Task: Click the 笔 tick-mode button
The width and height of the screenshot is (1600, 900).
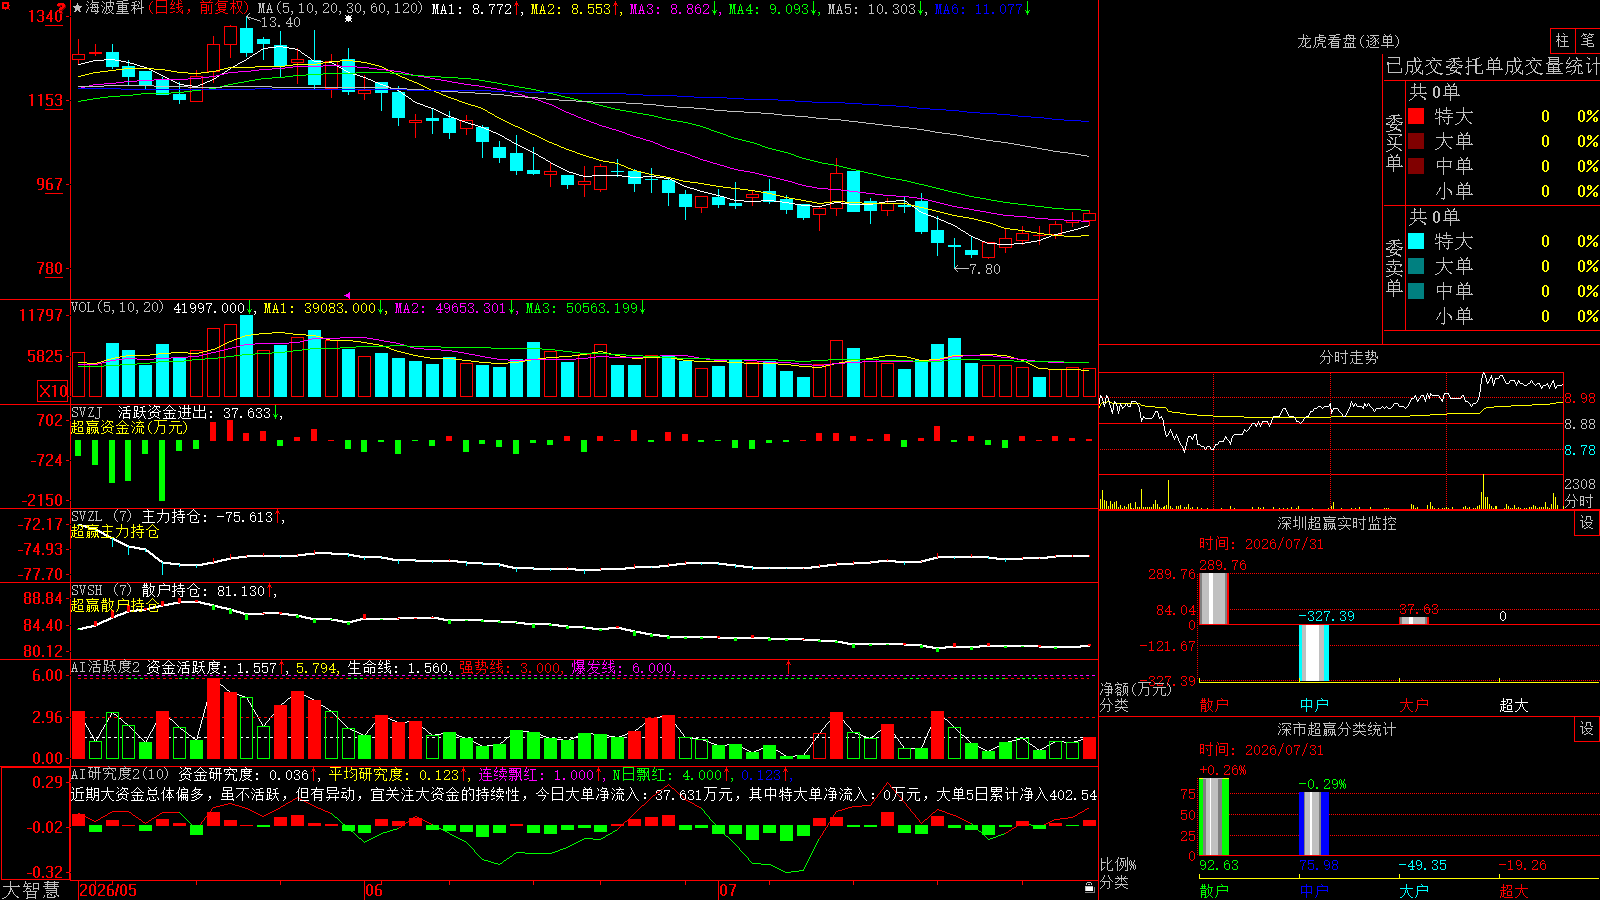Action: (1587, 41)
